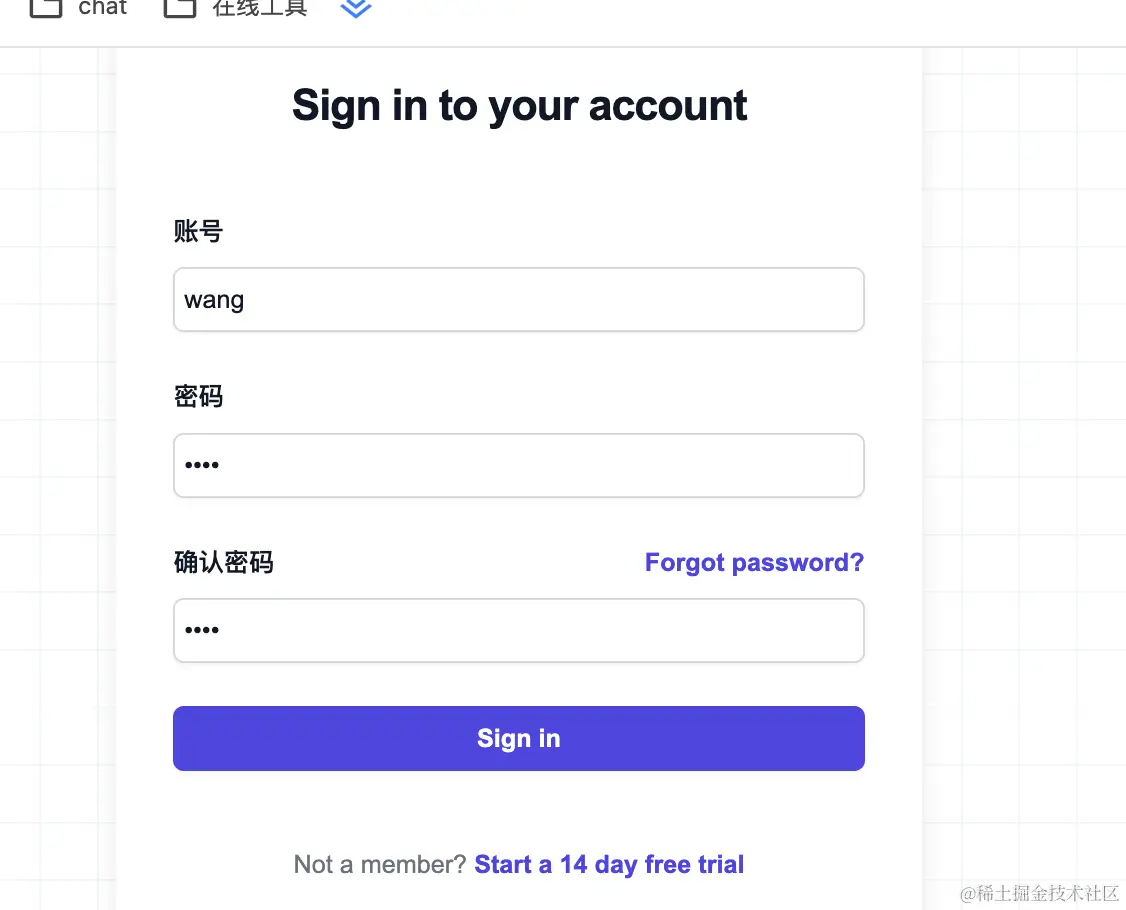
Task: Click the folder icon beside 在线工具
Action: (x=180, y=7)
